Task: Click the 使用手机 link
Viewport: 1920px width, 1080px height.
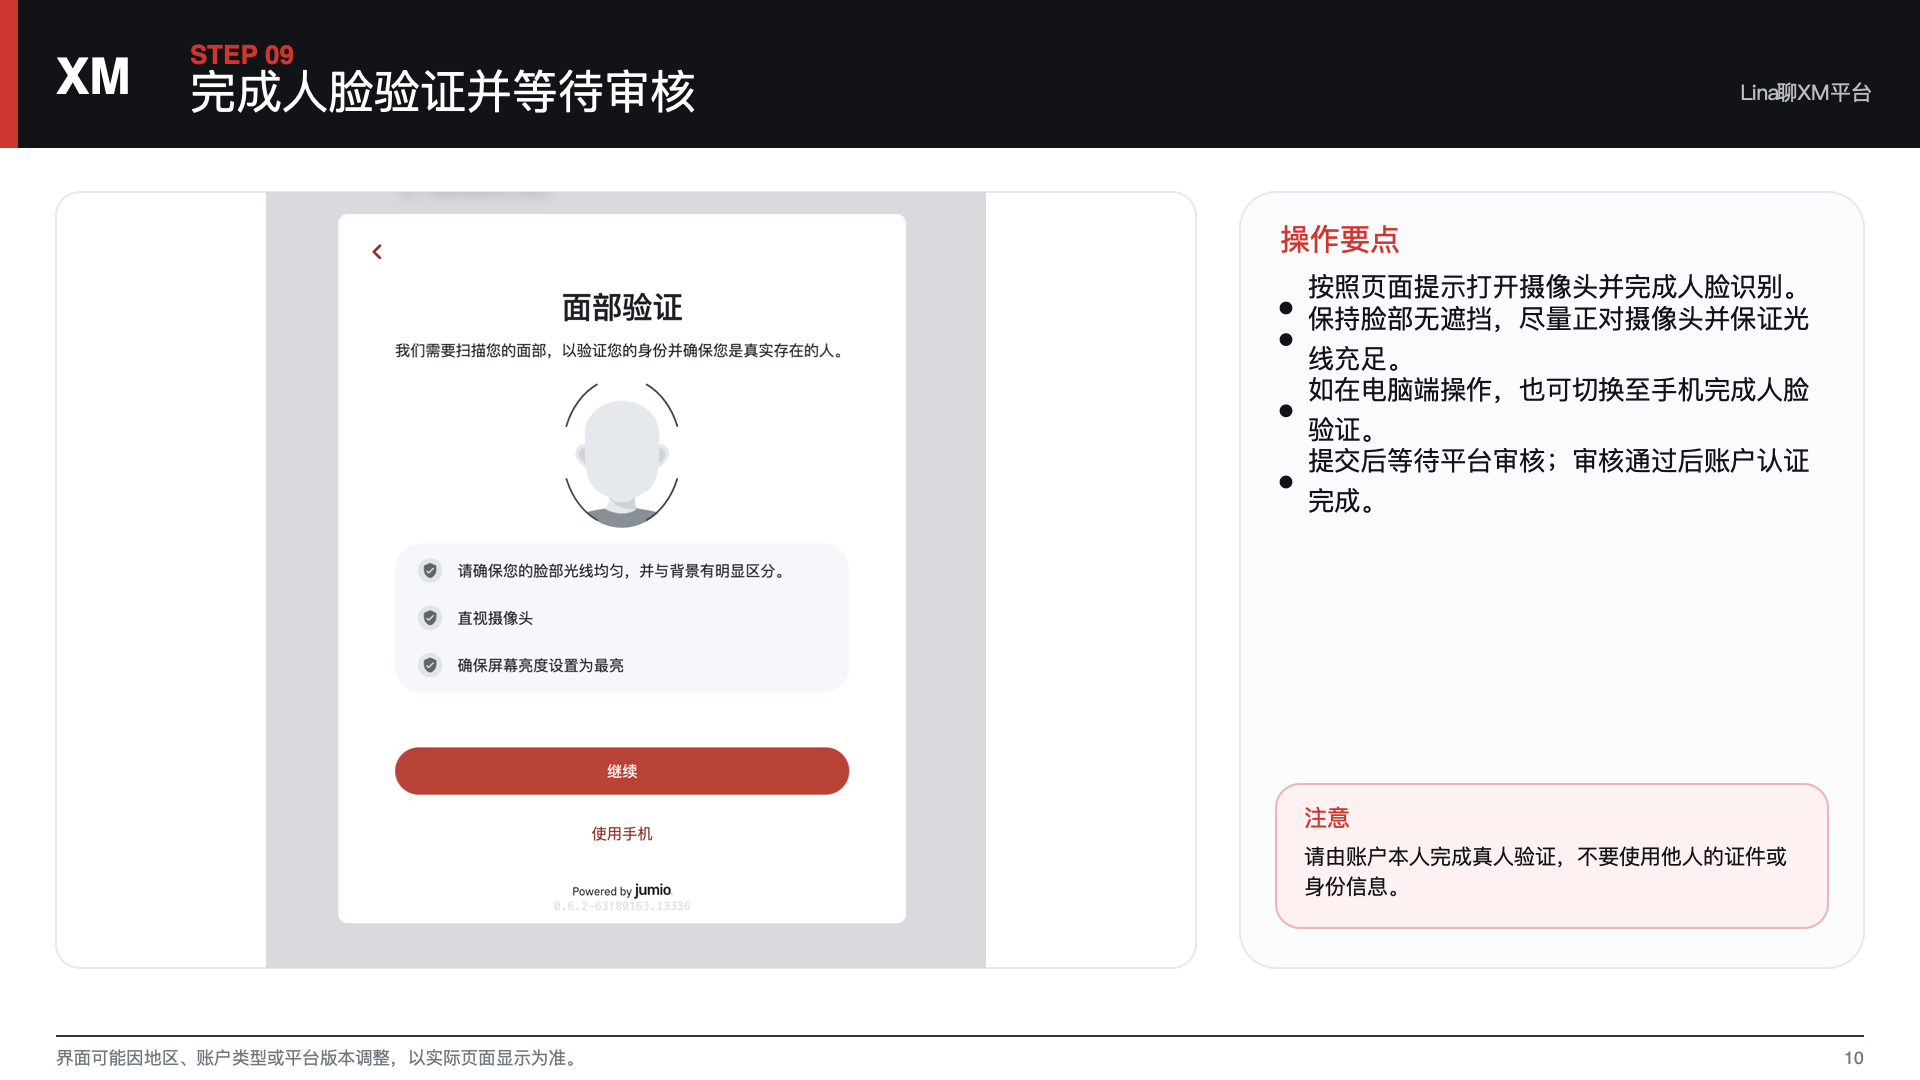Action: tap(622, 833)
